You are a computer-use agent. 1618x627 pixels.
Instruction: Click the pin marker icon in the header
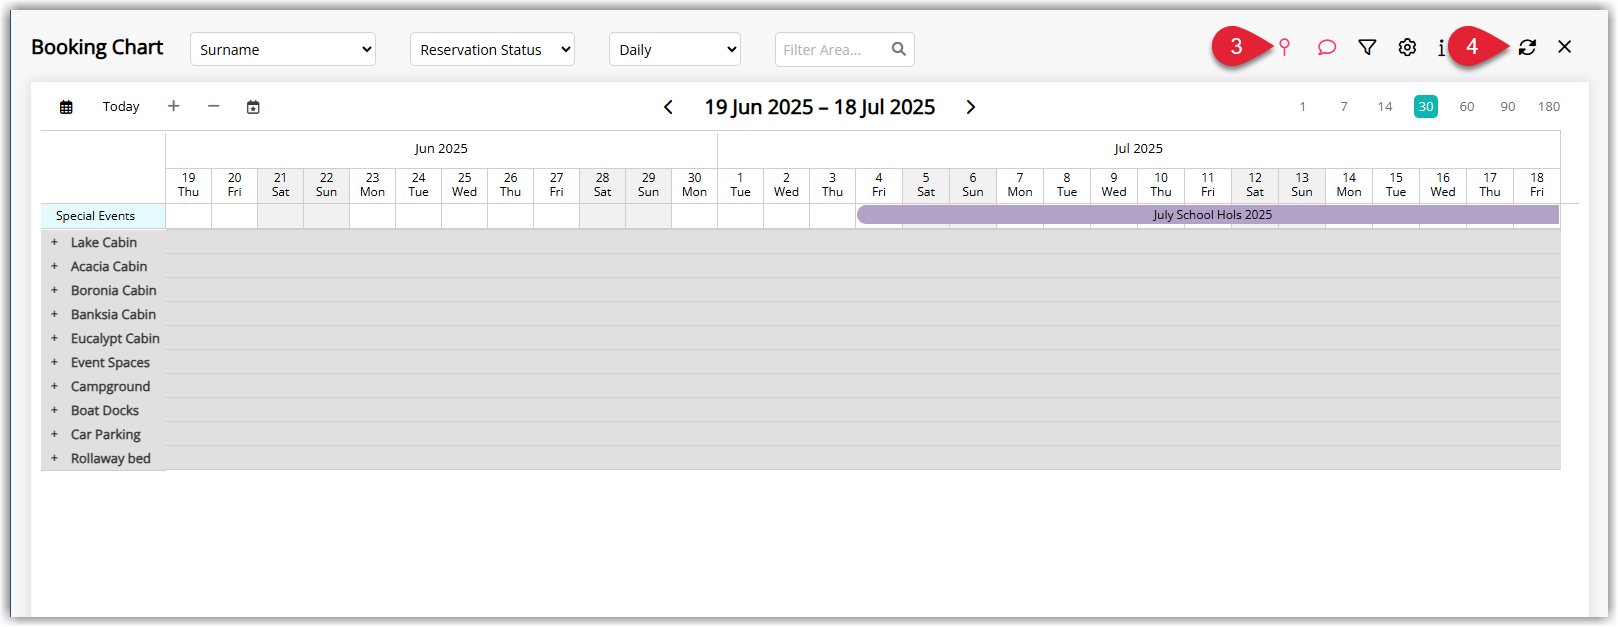1285,47
